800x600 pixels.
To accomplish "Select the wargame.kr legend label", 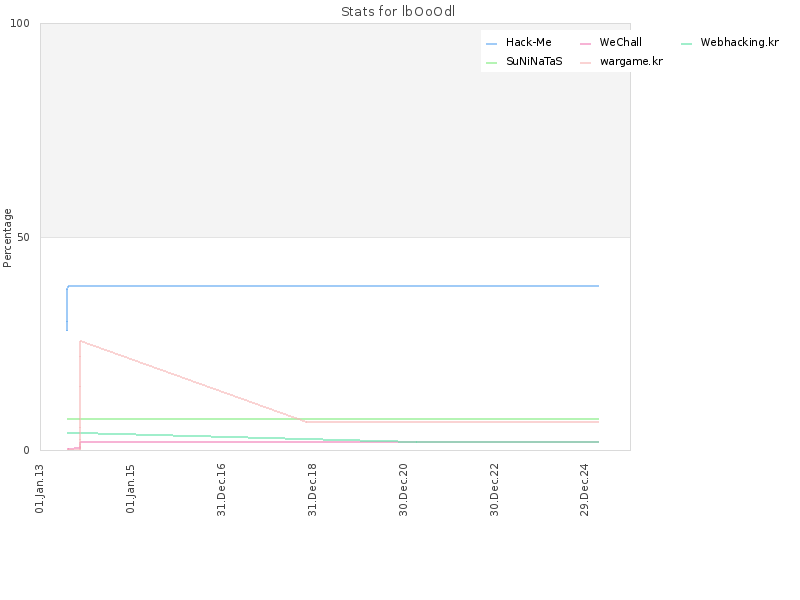I will coord(631,61).
